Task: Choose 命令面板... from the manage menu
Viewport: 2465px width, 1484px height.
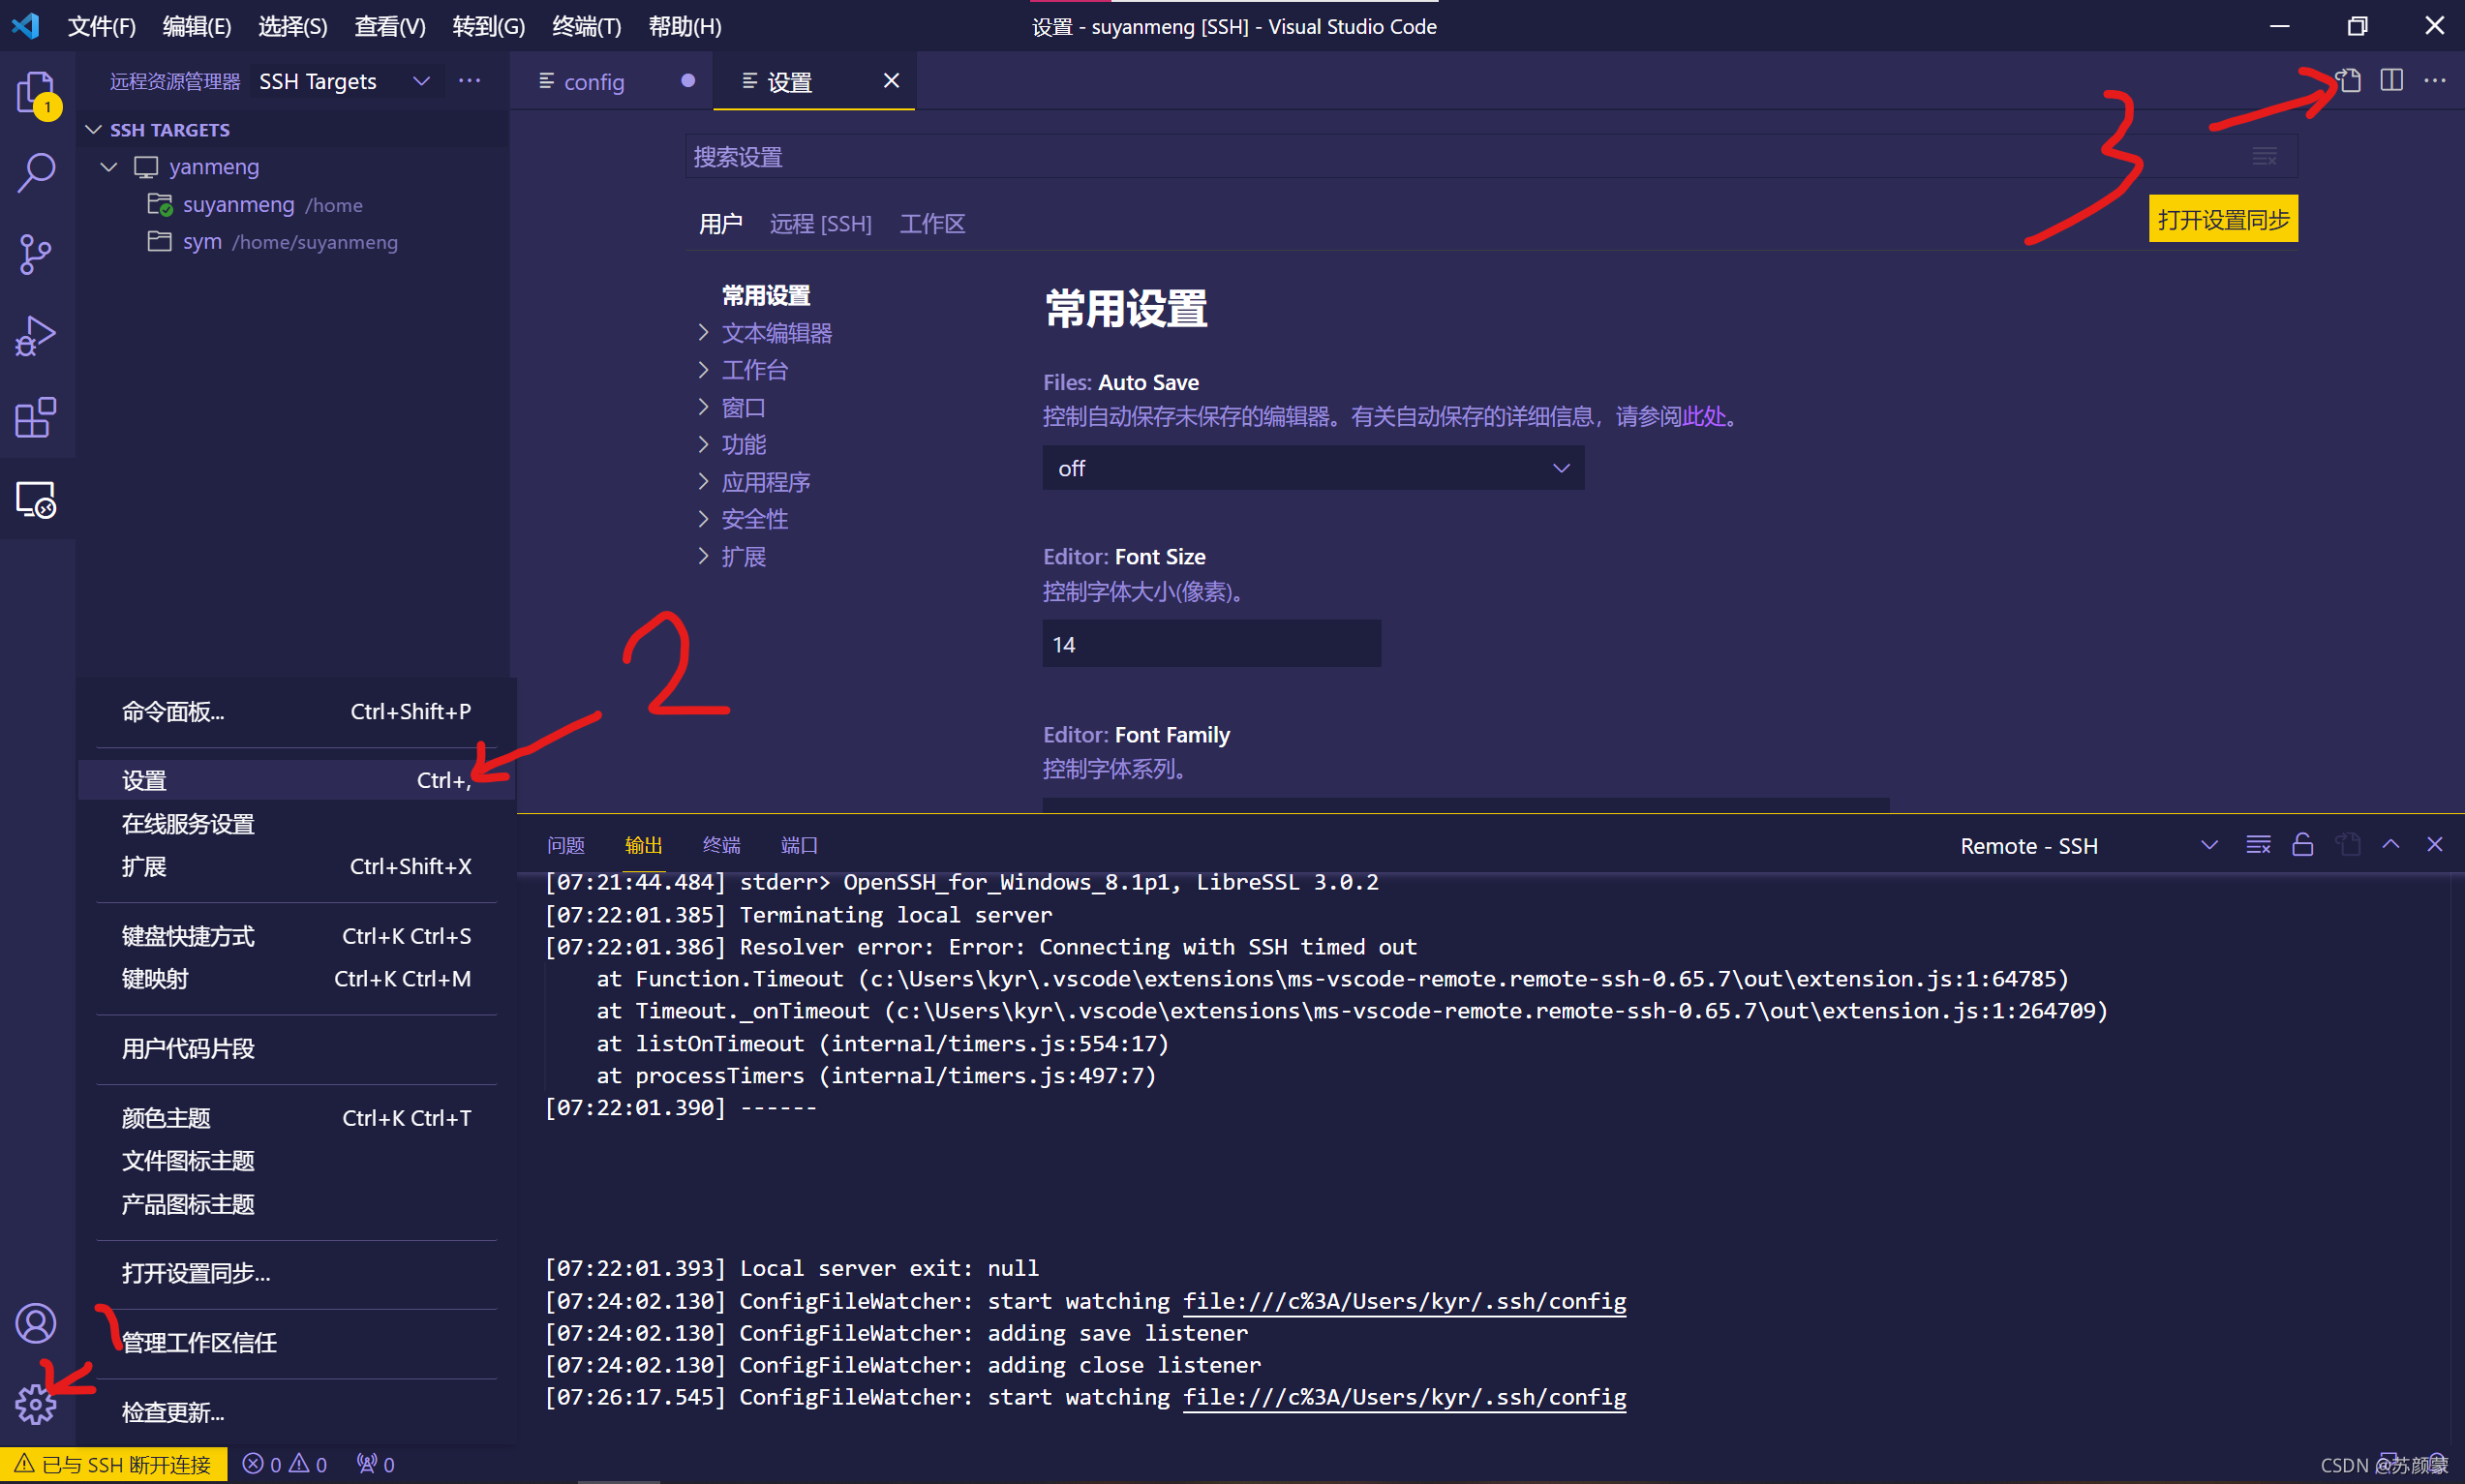Action: click(297, 712)
